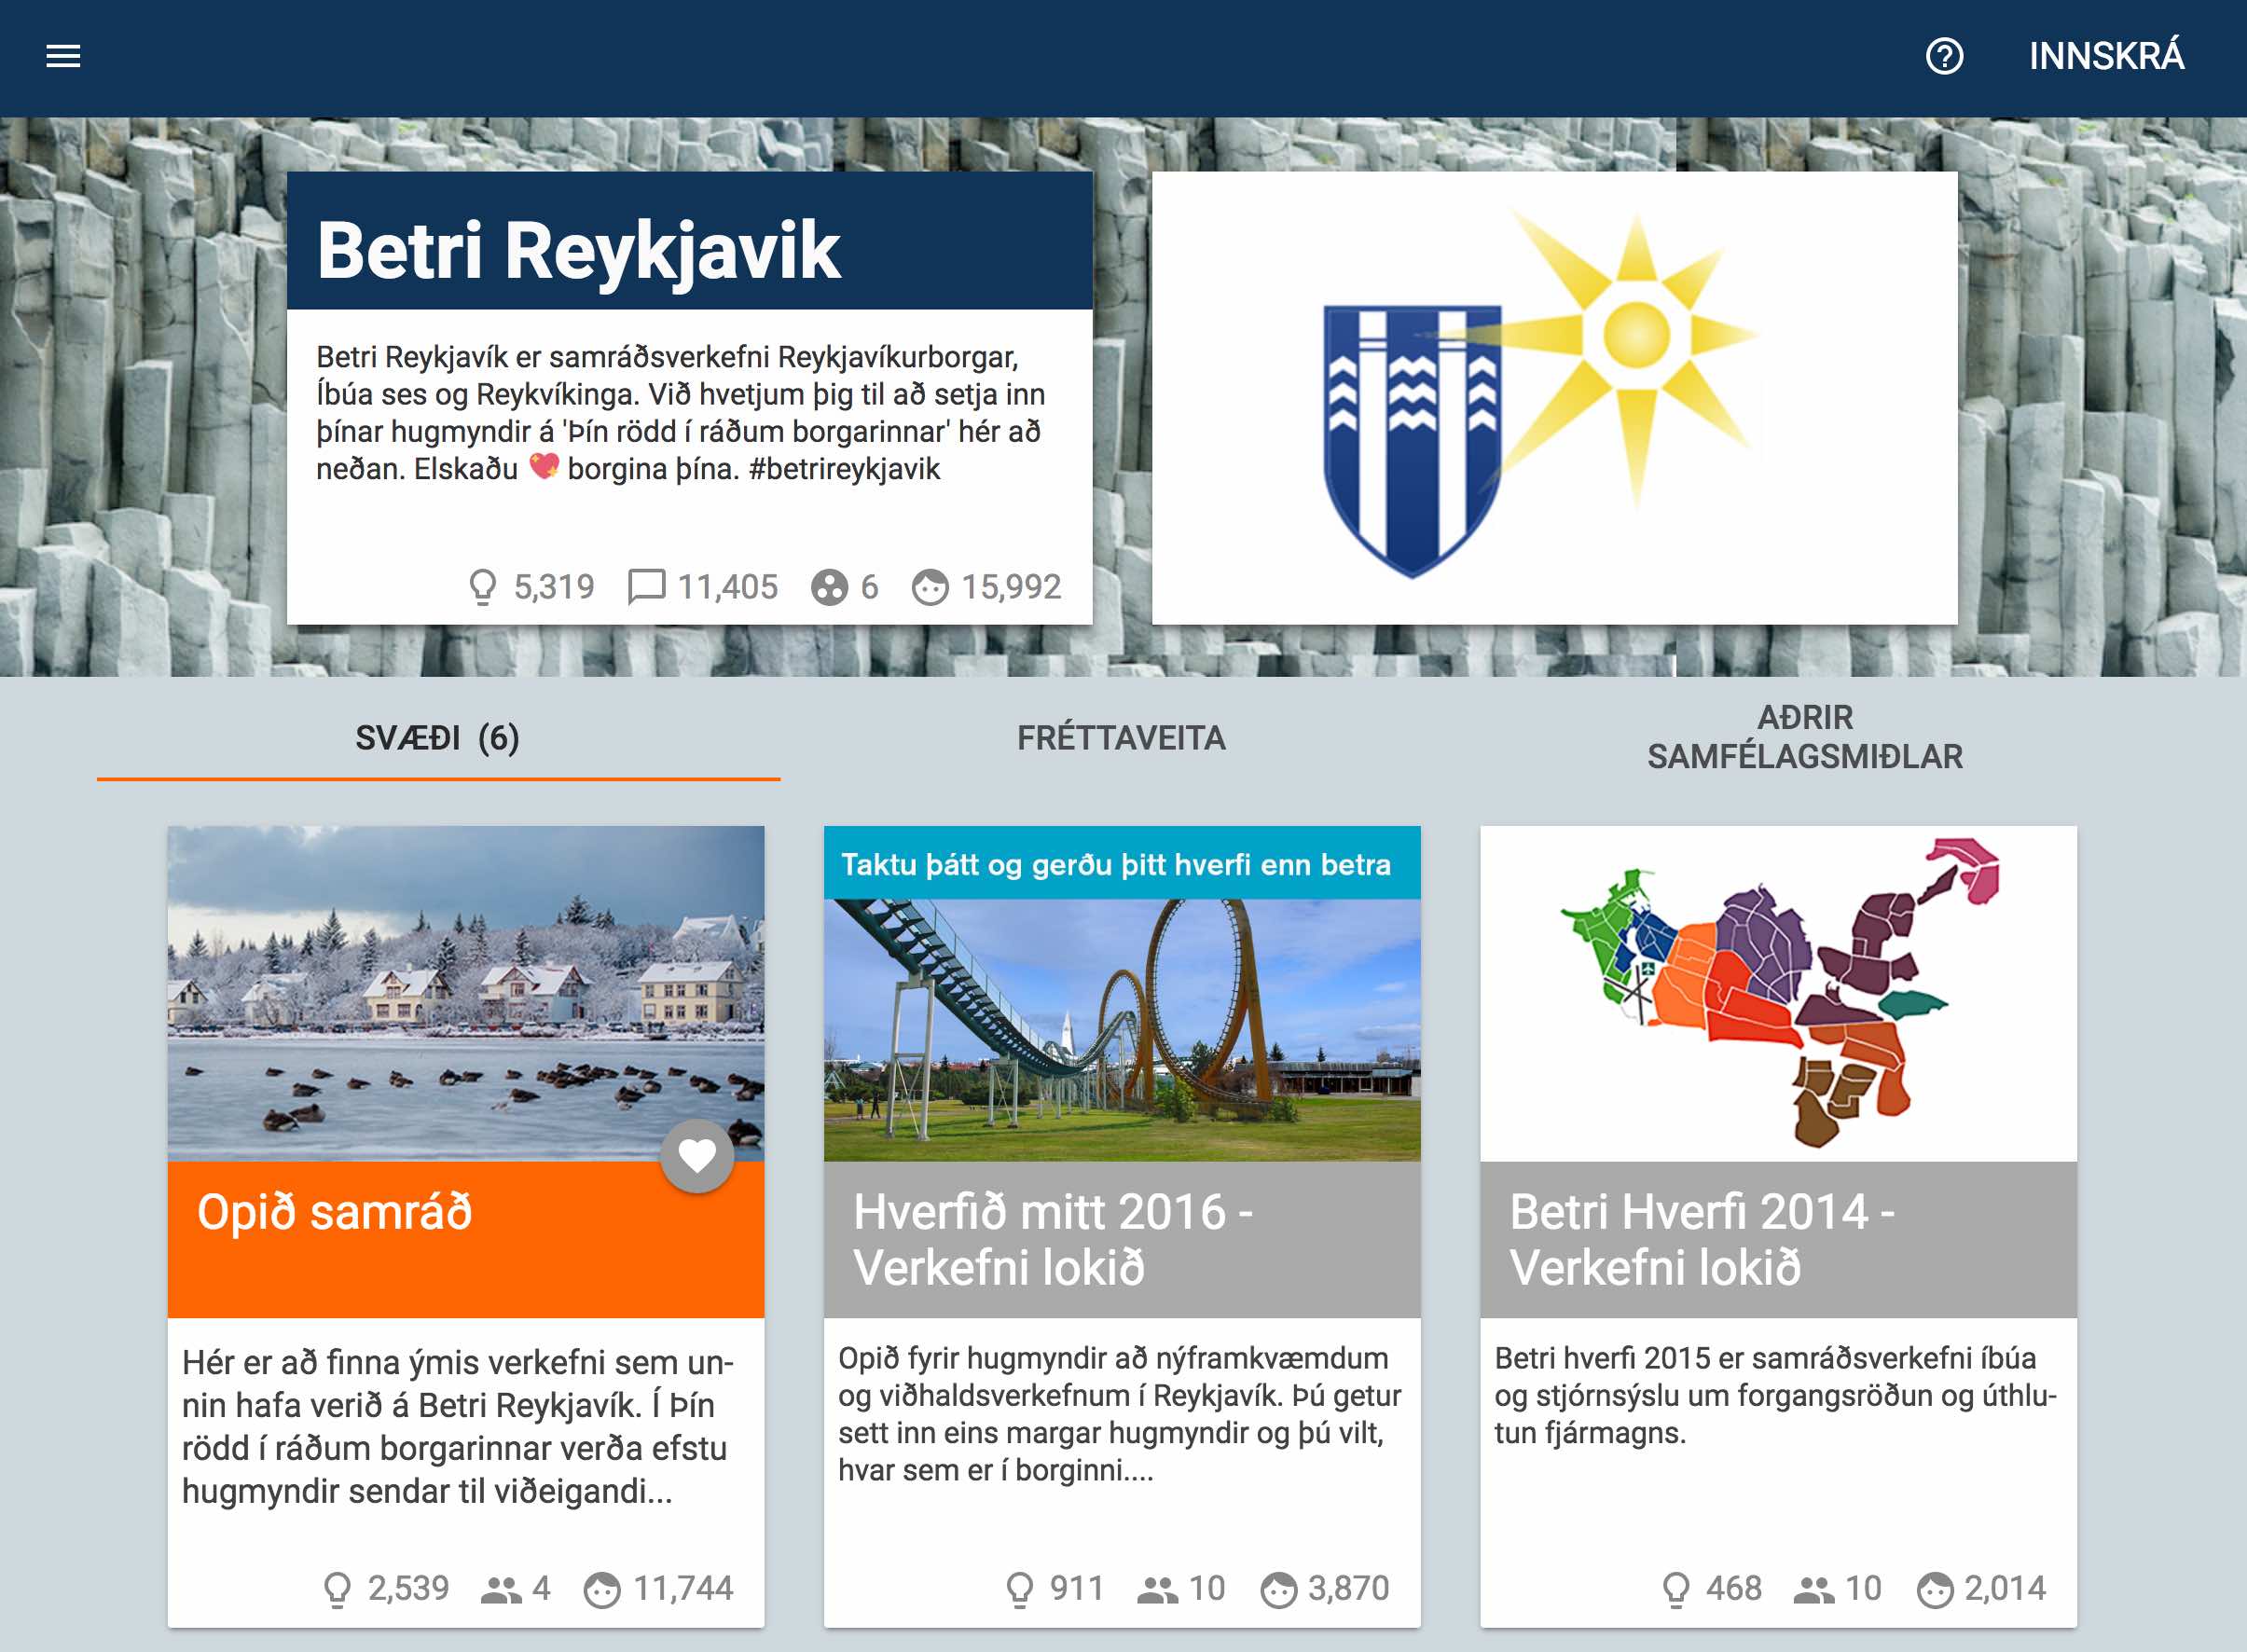Screen dimensions: 2247x1652
Task: Click the Opið samráð card title
Action: click(335, 1212)
